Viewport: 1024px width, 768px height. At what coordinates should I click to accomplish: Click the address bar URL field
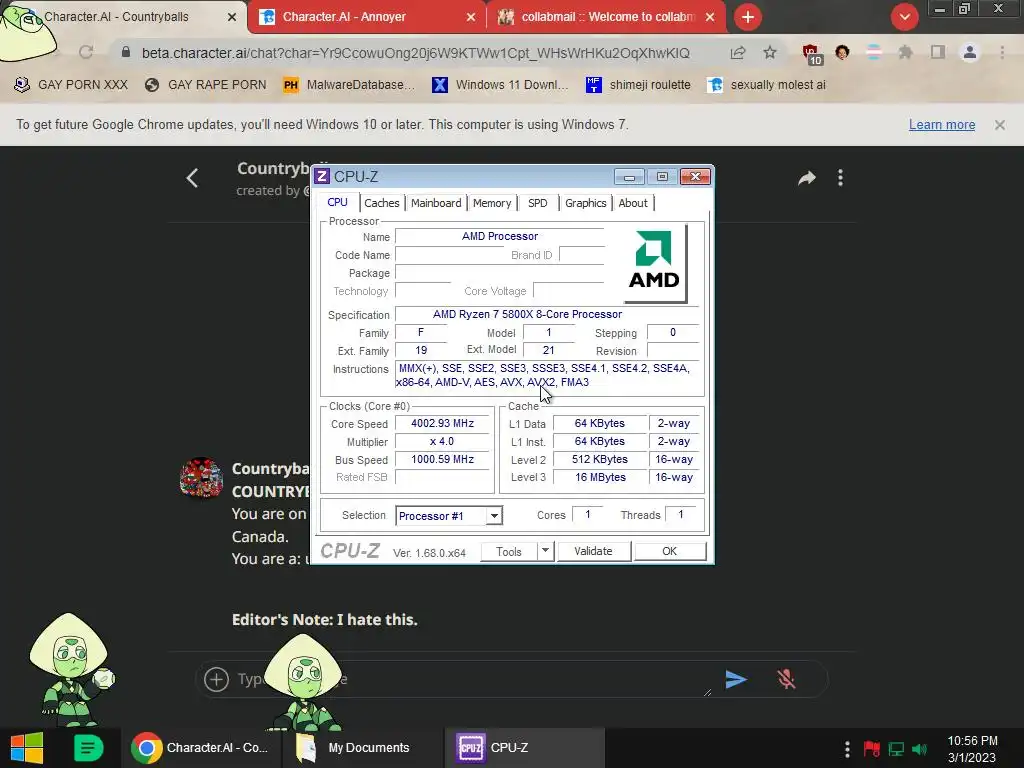(x=415, y=53)
